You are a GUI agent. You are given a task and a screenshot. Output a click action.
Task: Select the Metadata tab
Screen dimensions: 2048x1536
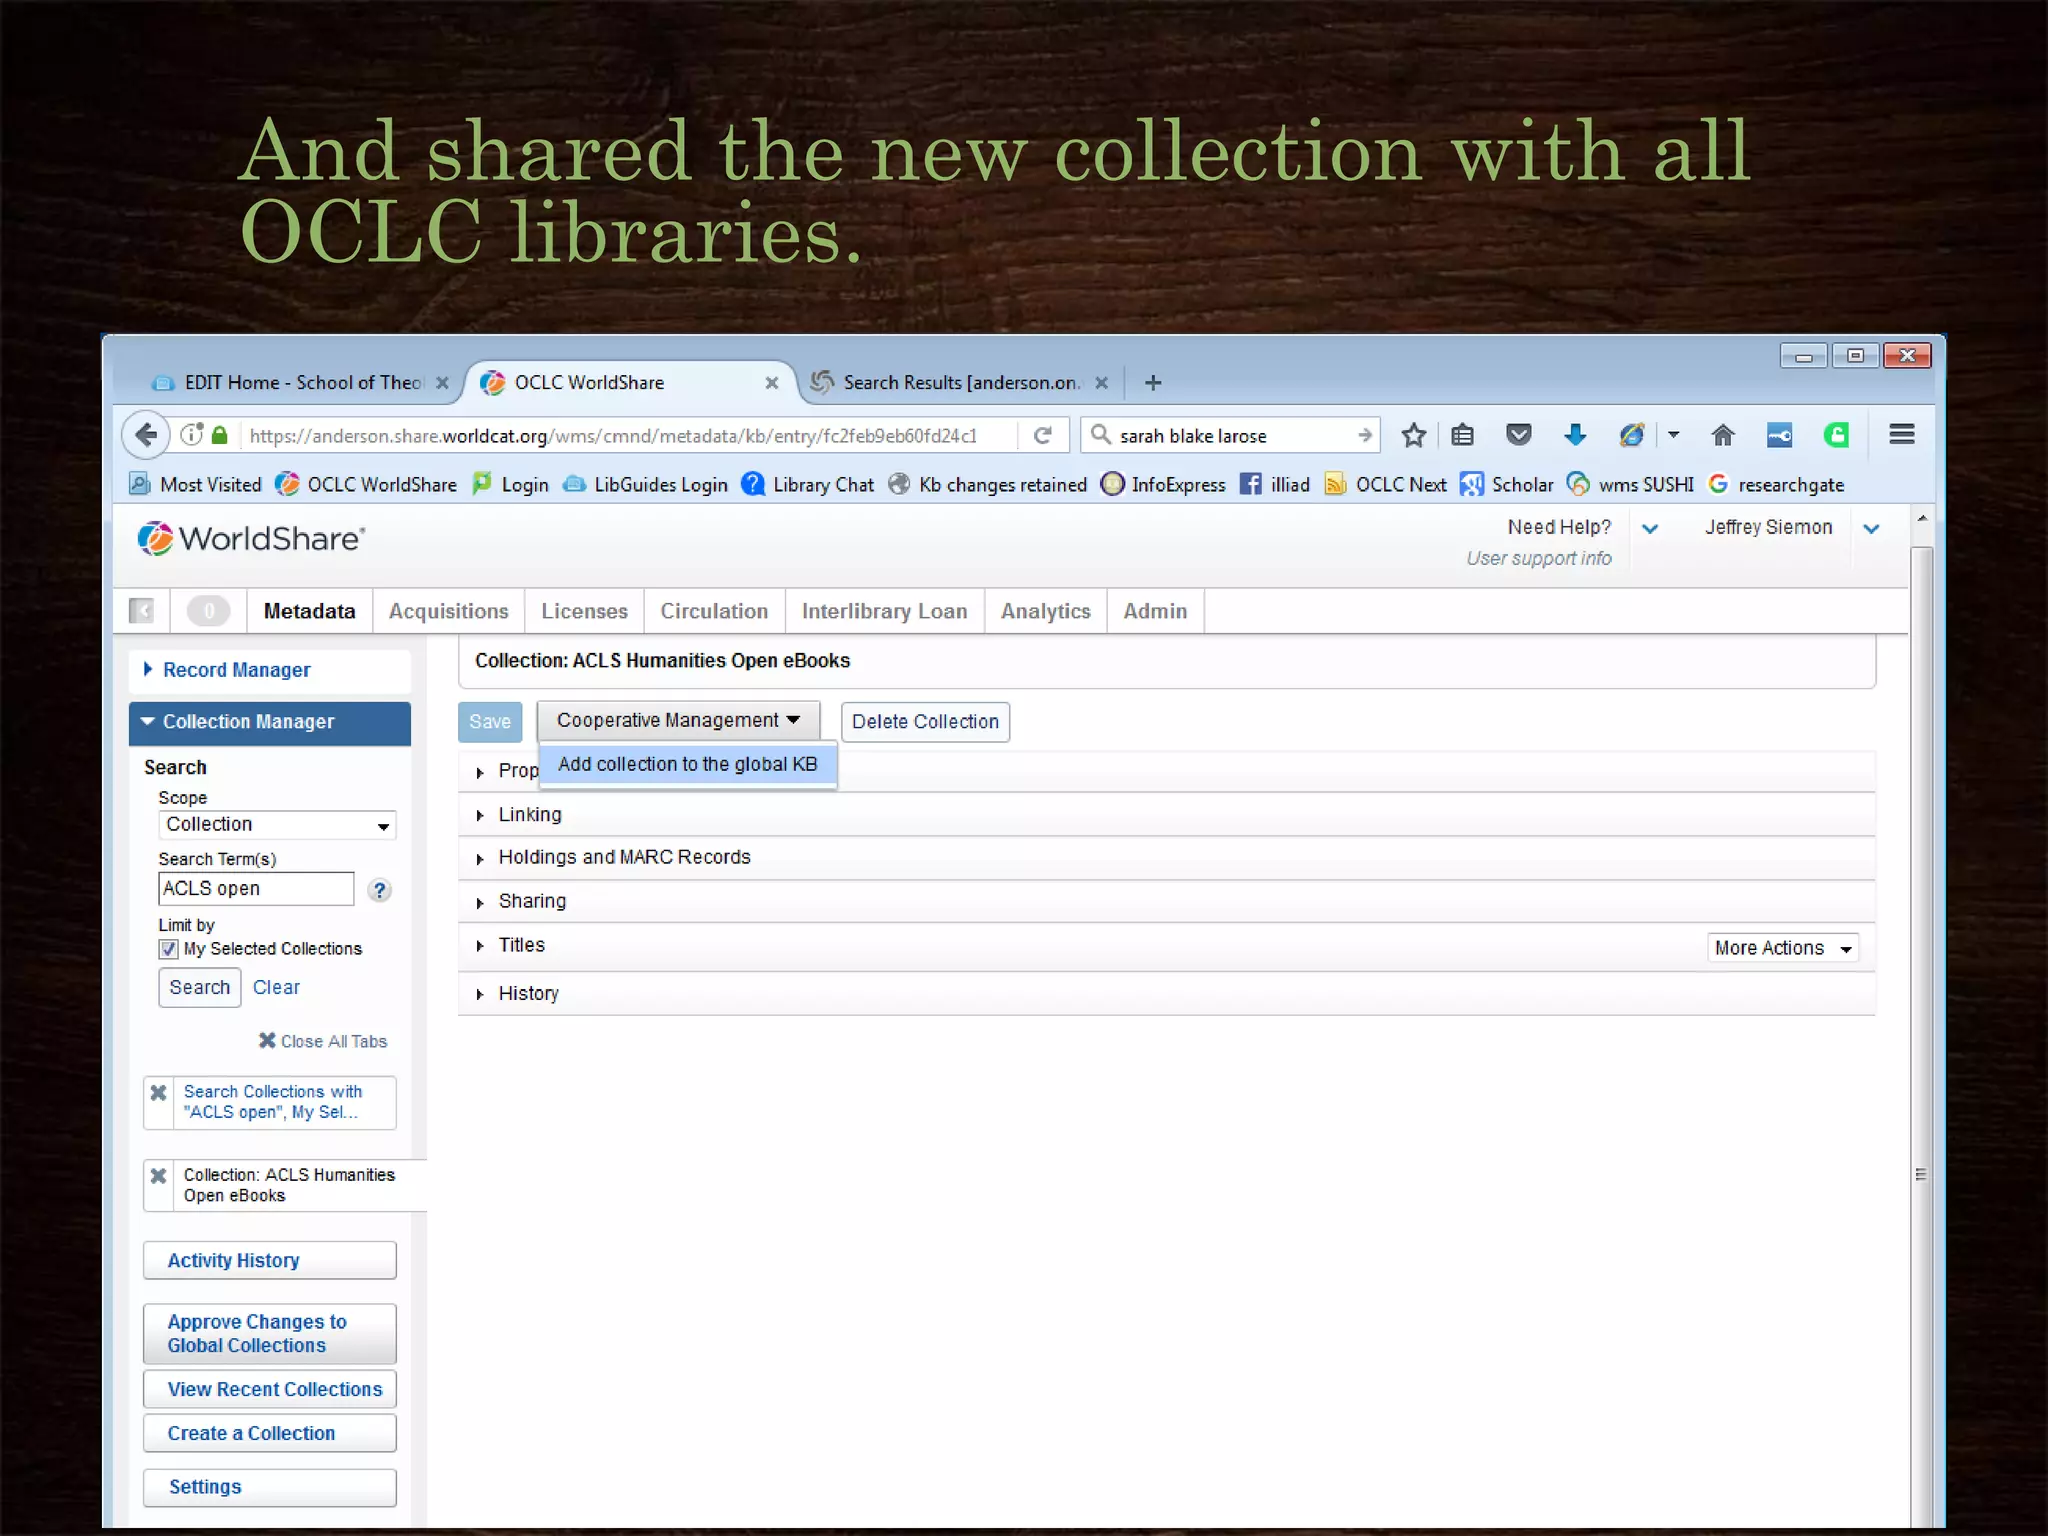pyautogui.click(x=309, y=611)
